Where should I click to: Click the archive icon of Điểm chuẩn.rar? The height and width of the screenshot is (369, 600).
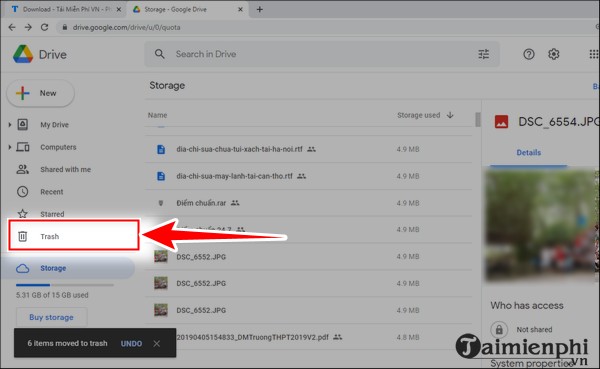pos(161,203)
